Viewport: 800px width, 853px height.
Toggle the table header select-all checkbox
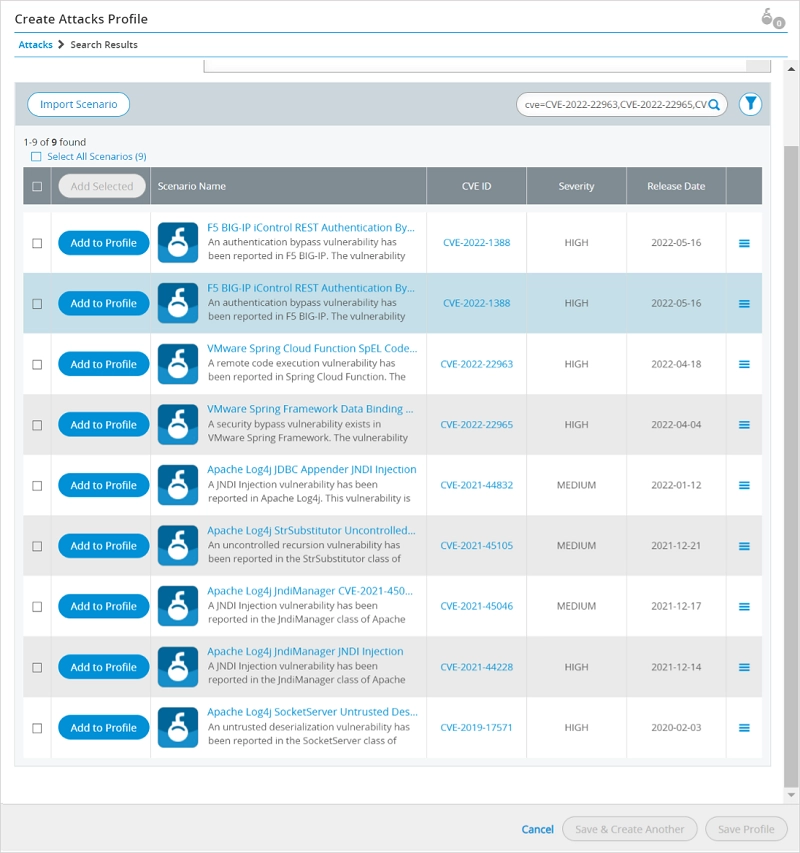38,186
